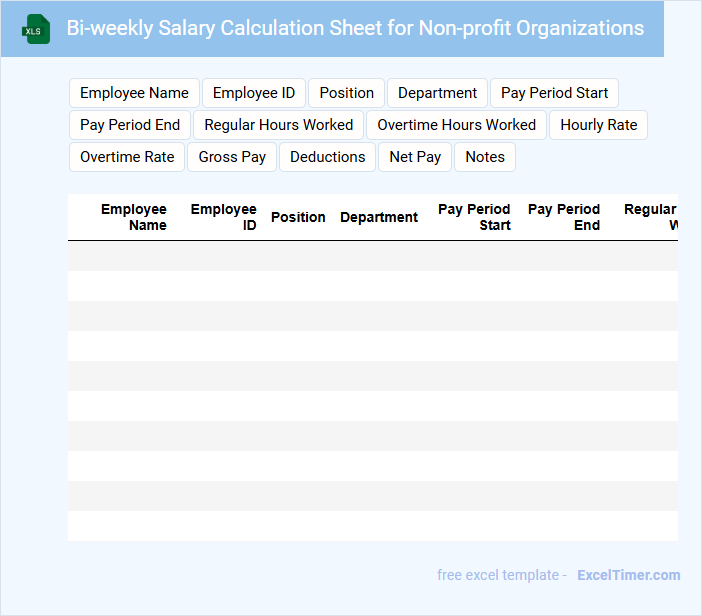This screenshot has height=616, width=702.
Task: Click the Employee ID tag
Action: point(254,93)
